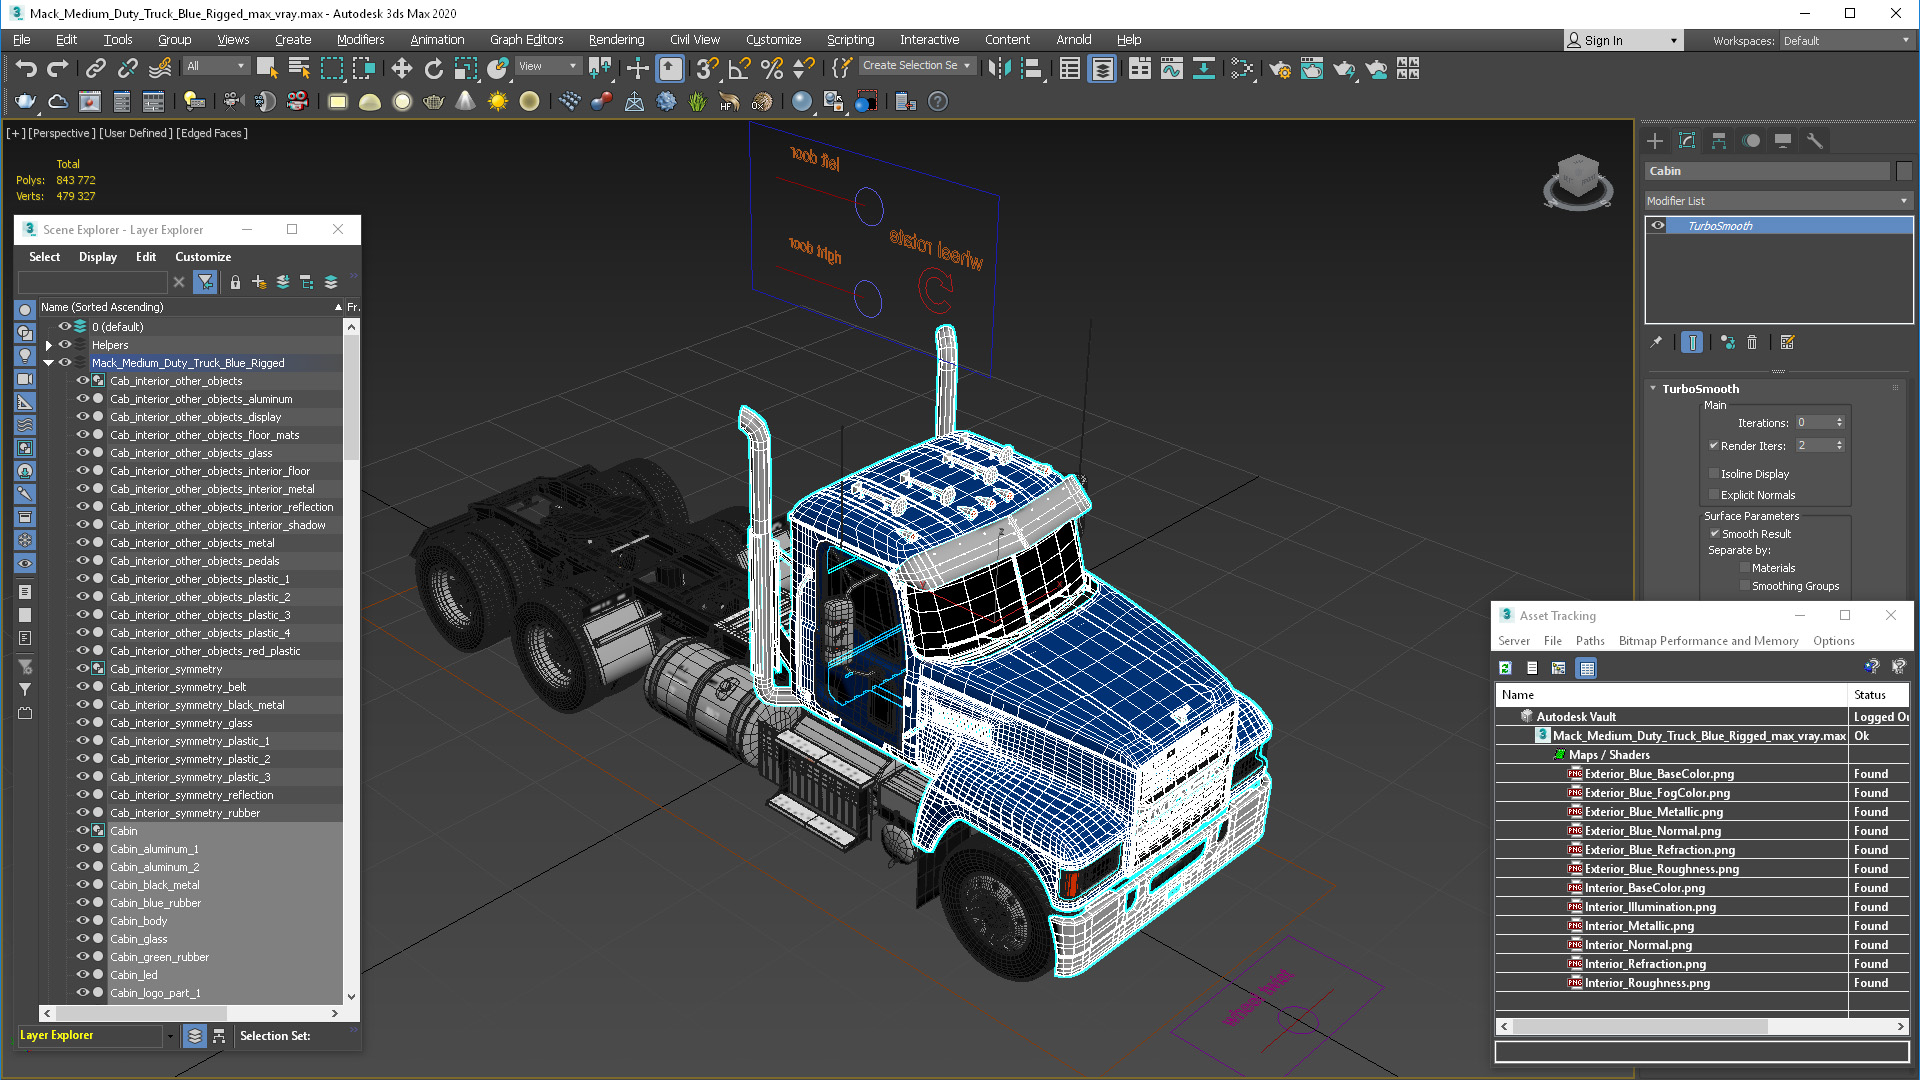This screenshot has height=1080, width=1920.
Task: Open the Modifier List dropdown
Action: 1777,201
